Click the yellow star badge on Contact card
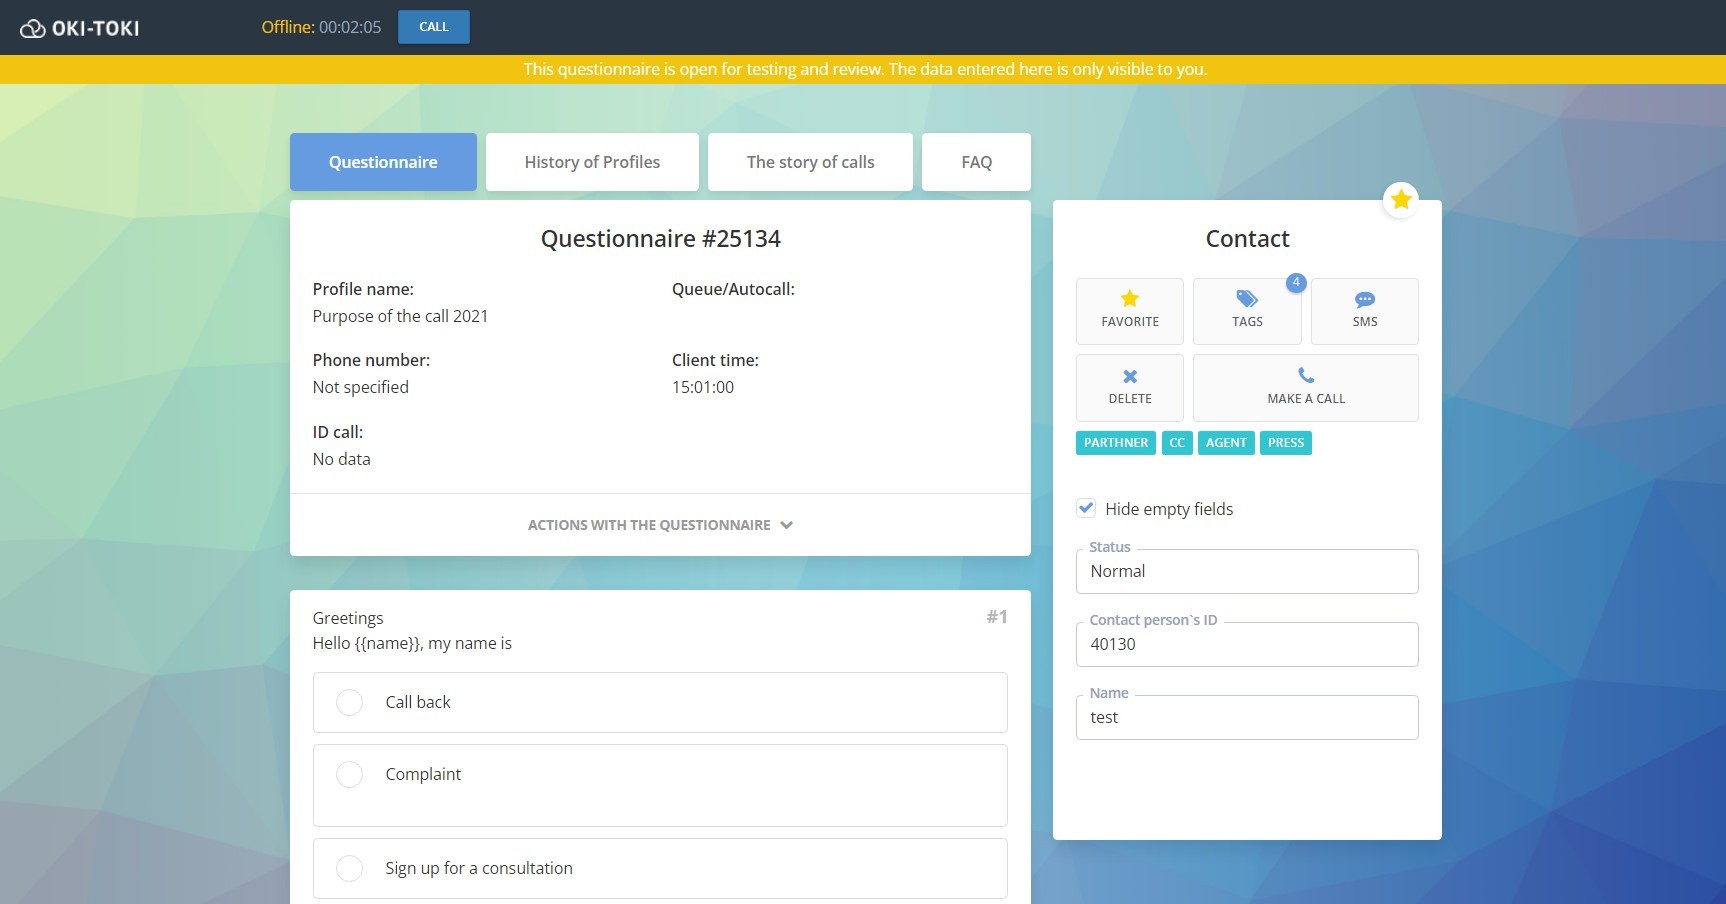 point(1400,199)
